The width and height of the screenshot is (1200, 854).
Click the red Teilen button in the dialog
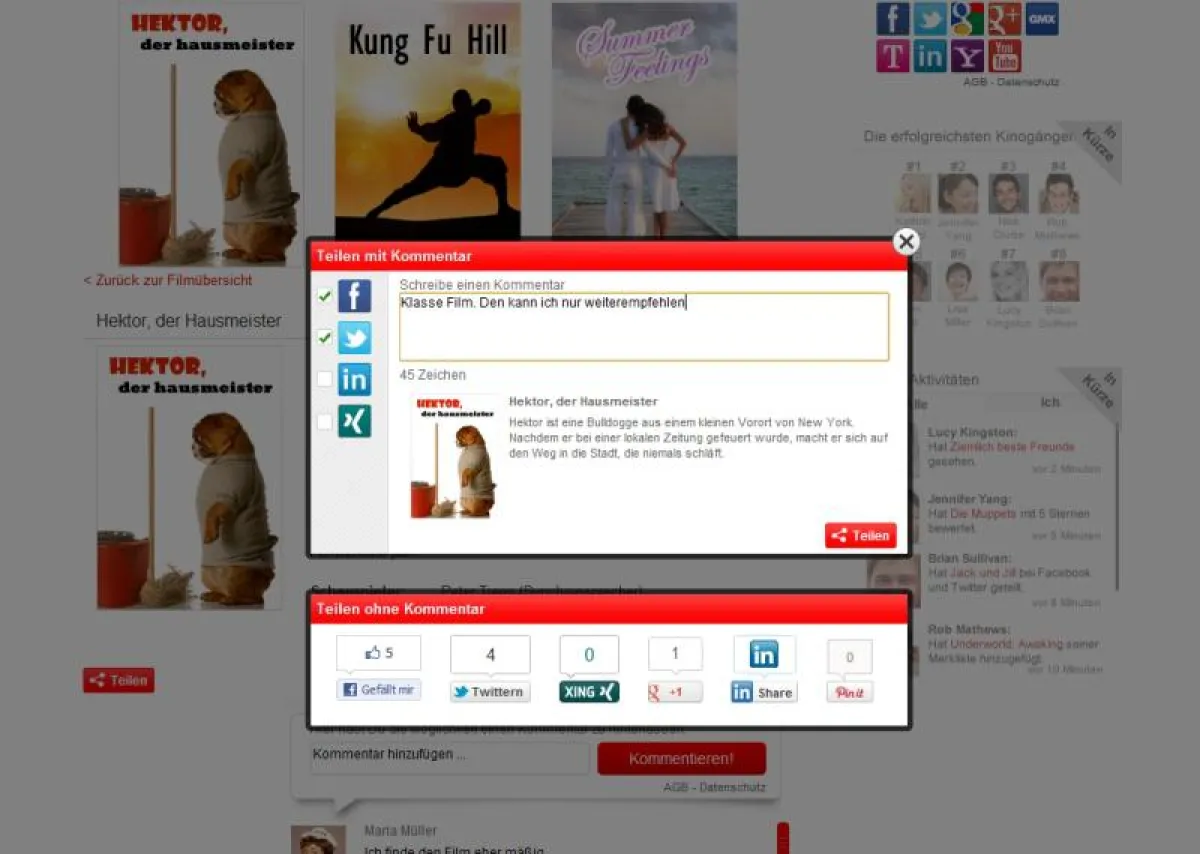[x=860, y=535]
